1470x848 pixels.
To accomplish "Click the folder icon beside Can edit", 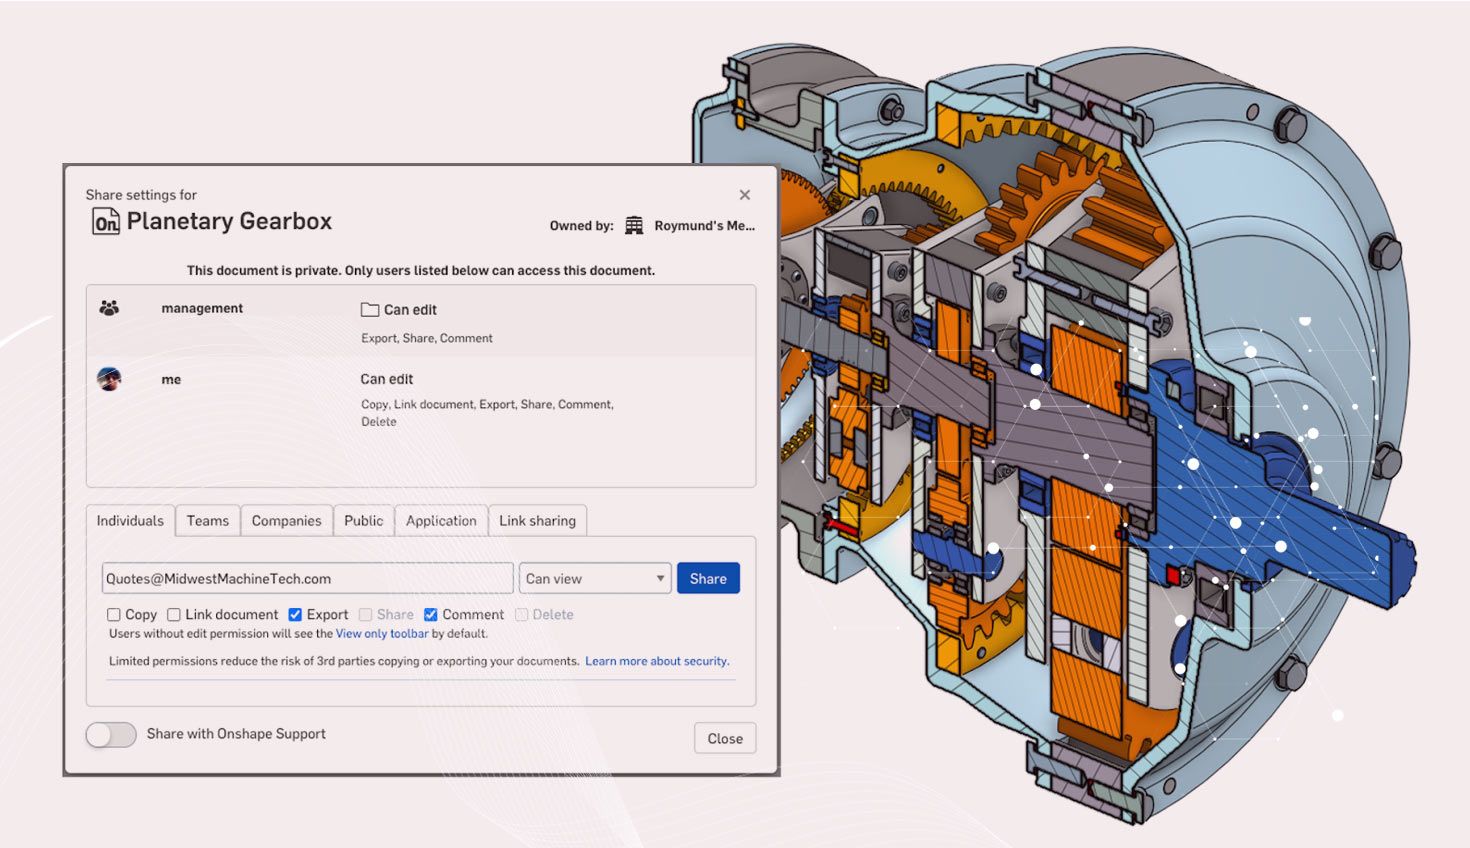I will coord(370,310).
